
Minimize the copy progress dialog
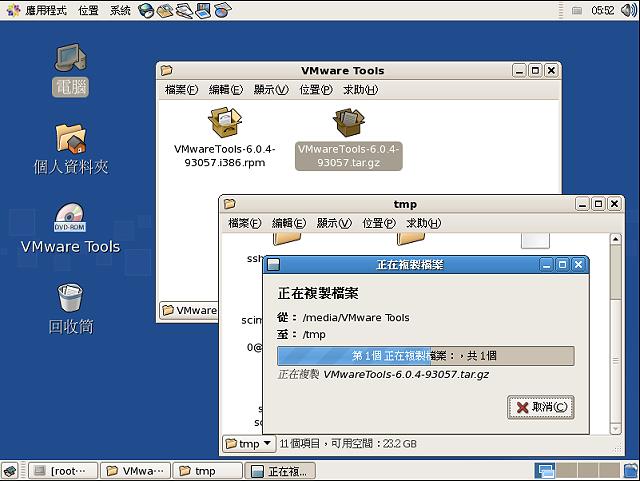pyautogui.click(x=547, y=265)
